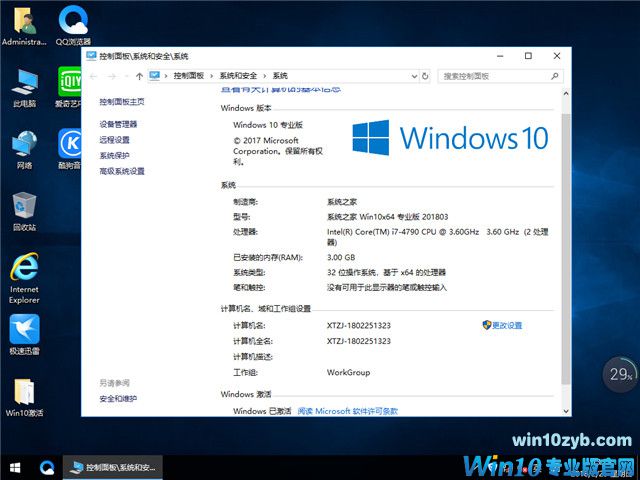Click the window title bar system icon

click(x=91, y=56)
